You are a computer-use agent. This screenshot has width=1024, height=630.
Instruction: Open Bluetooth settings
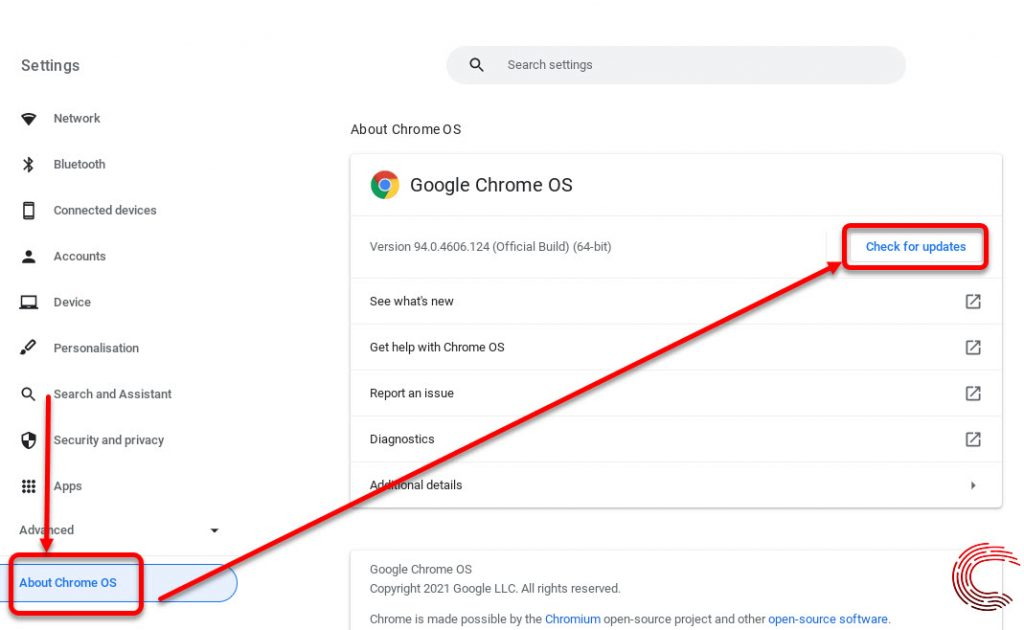(x=79, y=165)
